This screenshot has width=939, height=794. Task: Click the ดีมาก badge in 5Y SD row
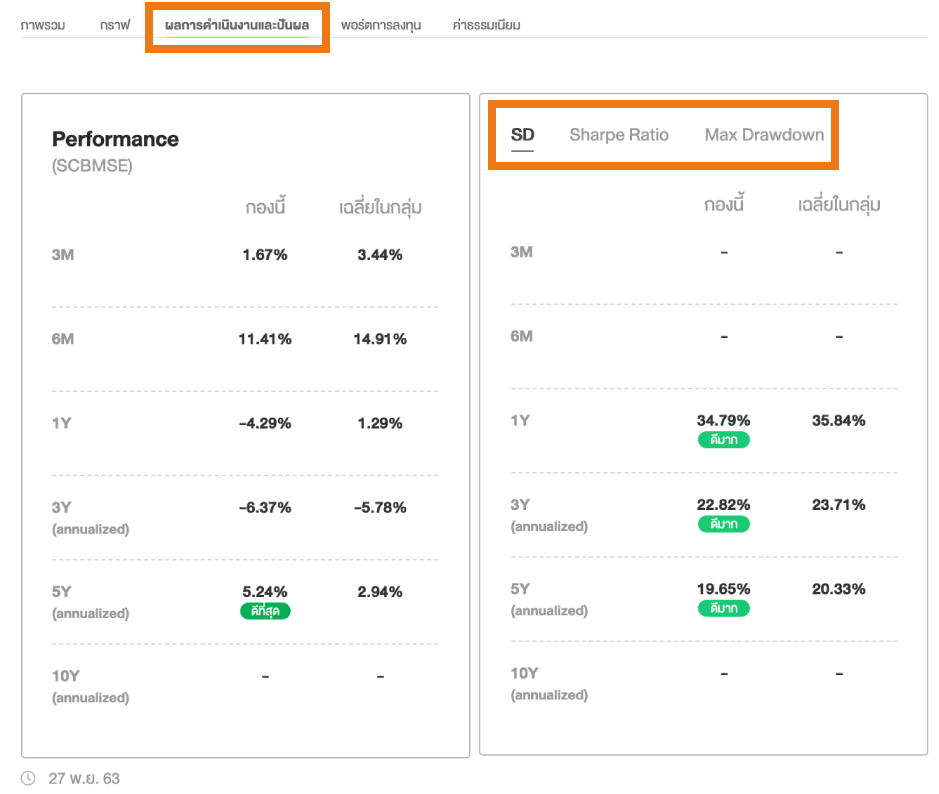pyautogui.click(x=724, y=608)
